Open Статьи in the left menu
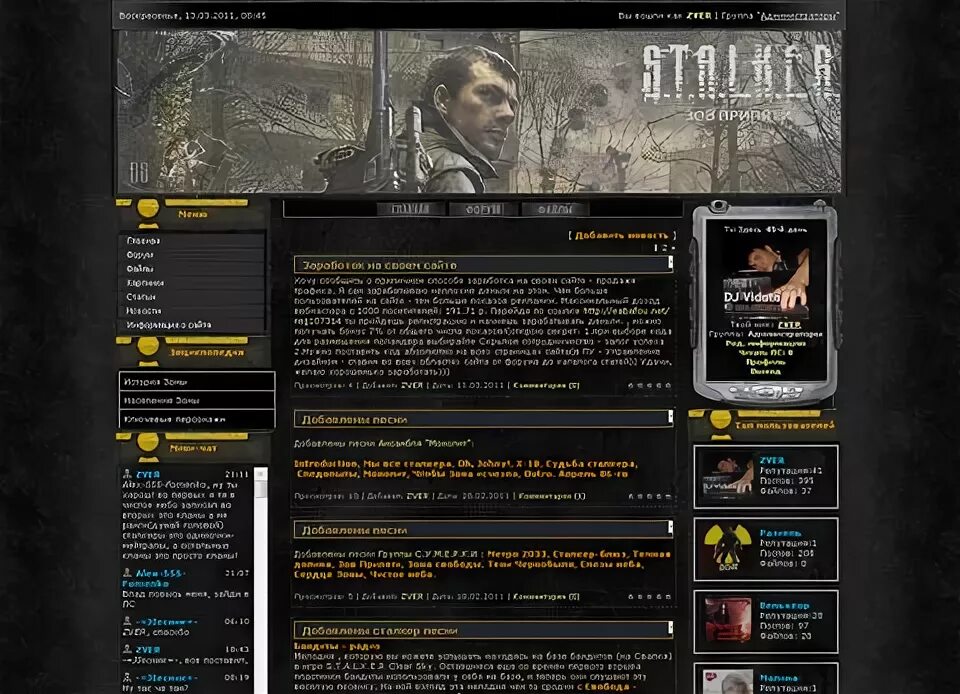Viewport: 960px width, 694px height. point(191,297)
